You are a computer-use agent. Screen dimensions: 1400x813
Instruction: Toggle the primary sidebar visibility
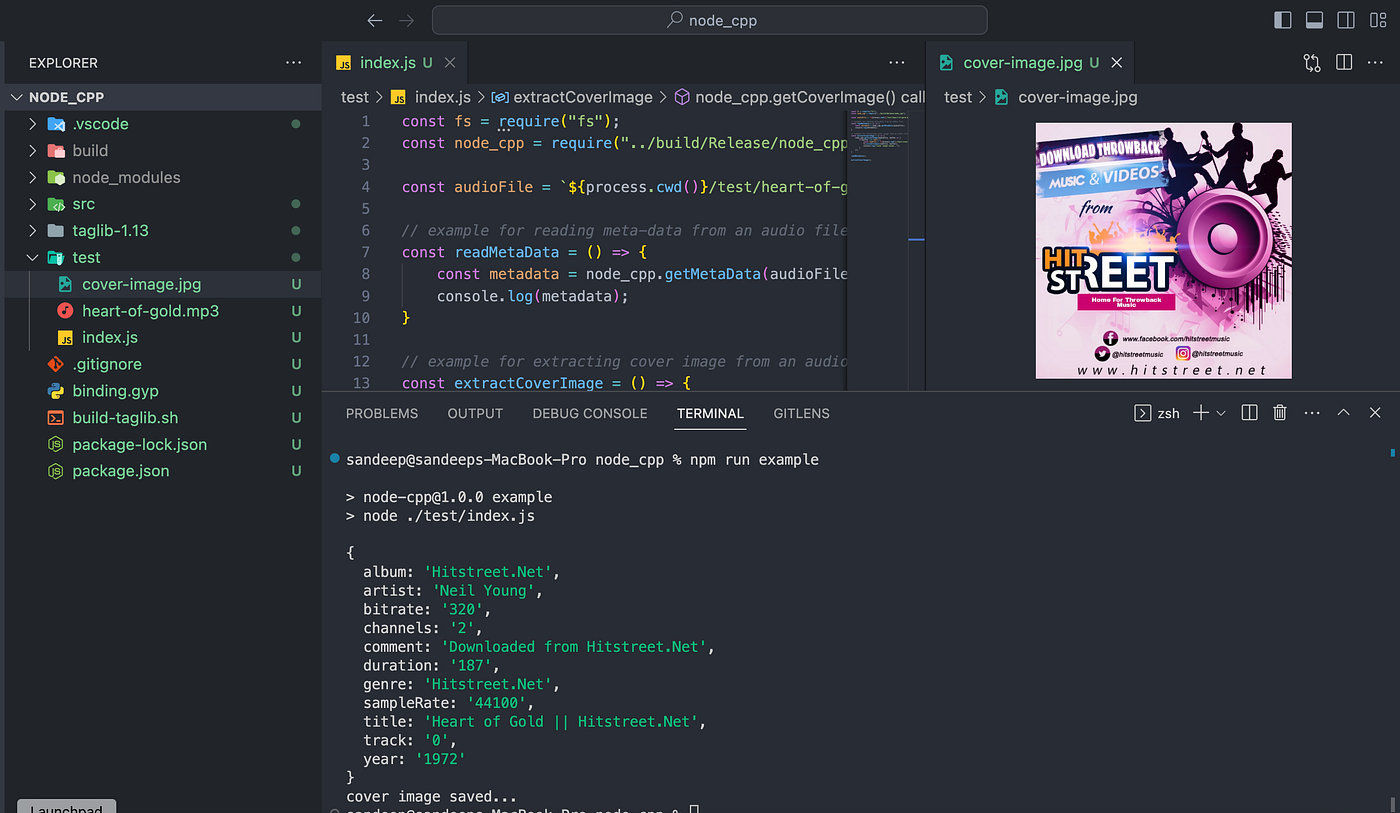click(1282, 19)
